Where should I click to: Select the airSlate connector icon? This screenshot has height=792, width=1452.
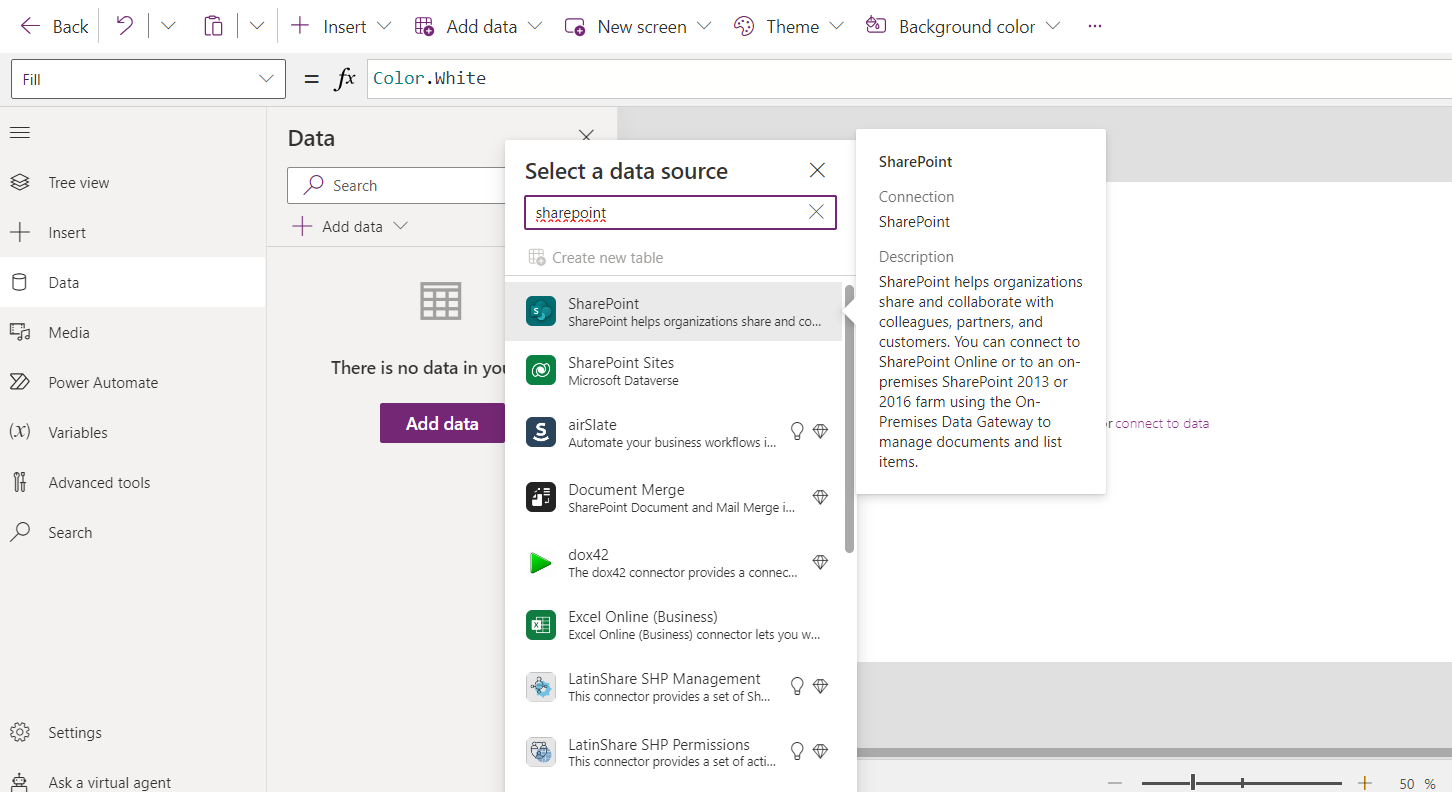tap(541, 432)
